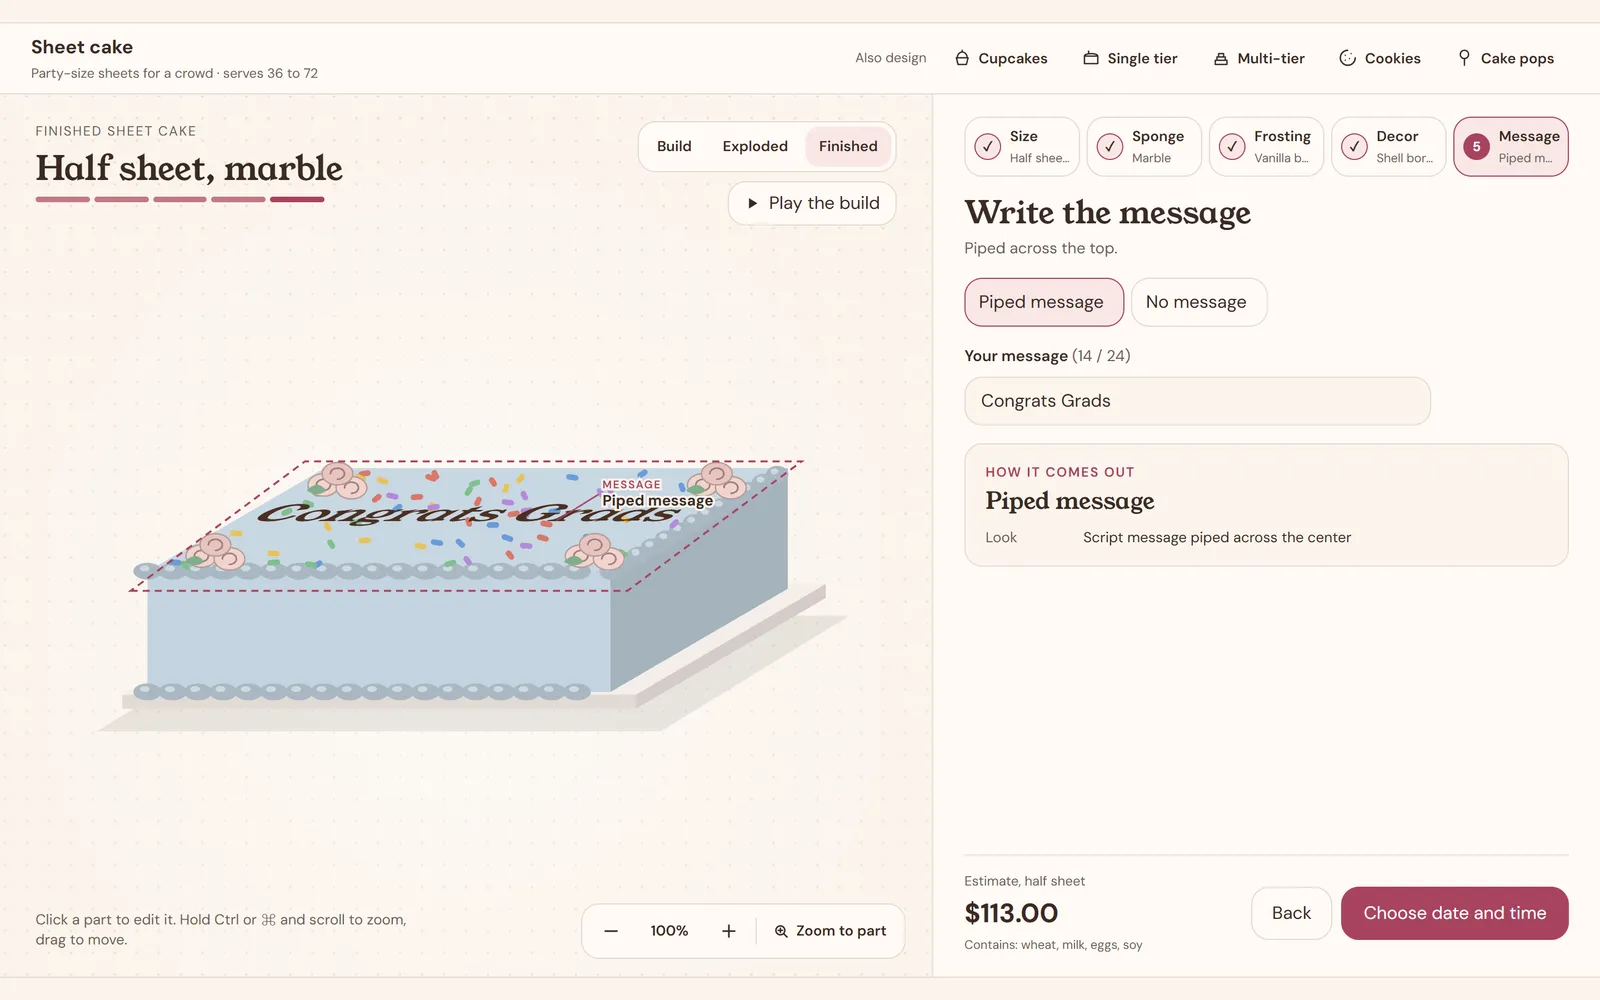Click Choose date and time
The height and width of the screenshot is (1000, 1600).
(x=1454, y=913)
